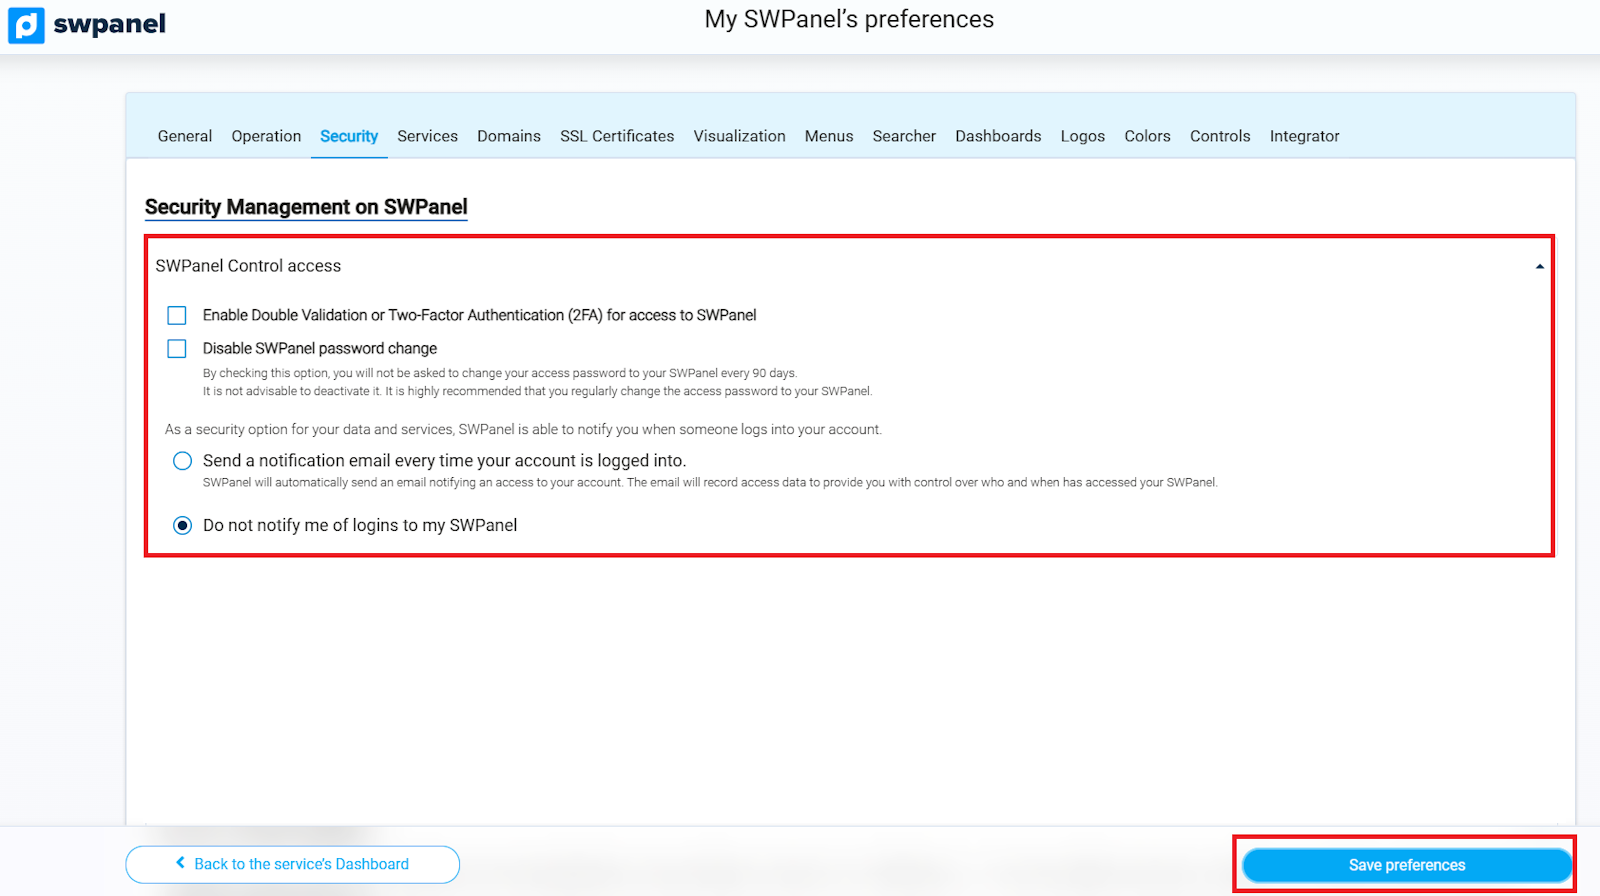Open the Colors tab
The width and height of the screenshot is (1600, 896).
pos(1147,136)
